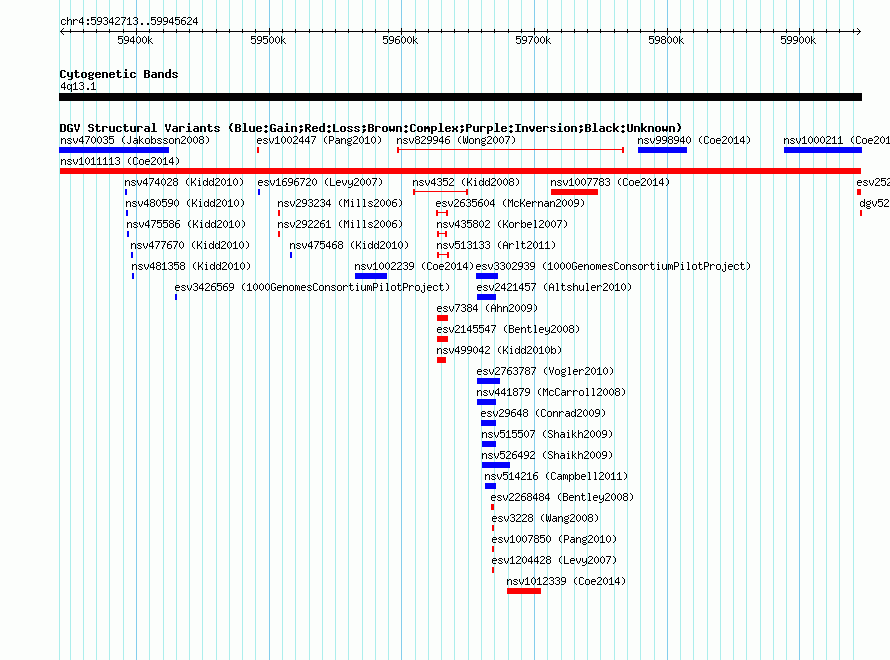Open nsv475586 (Kidd2010) variant

pos(186,224)
